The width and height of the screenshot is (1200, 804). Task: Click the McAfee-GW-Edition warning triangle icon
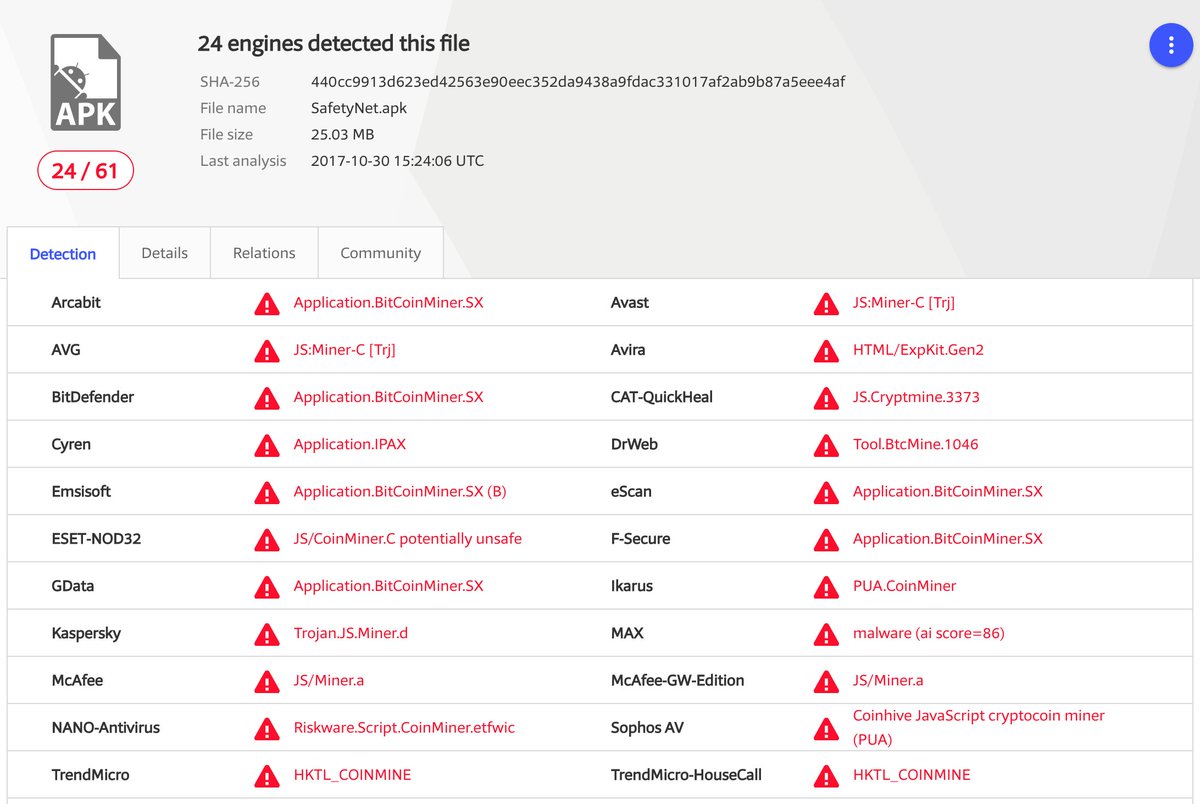coord(826,681)
